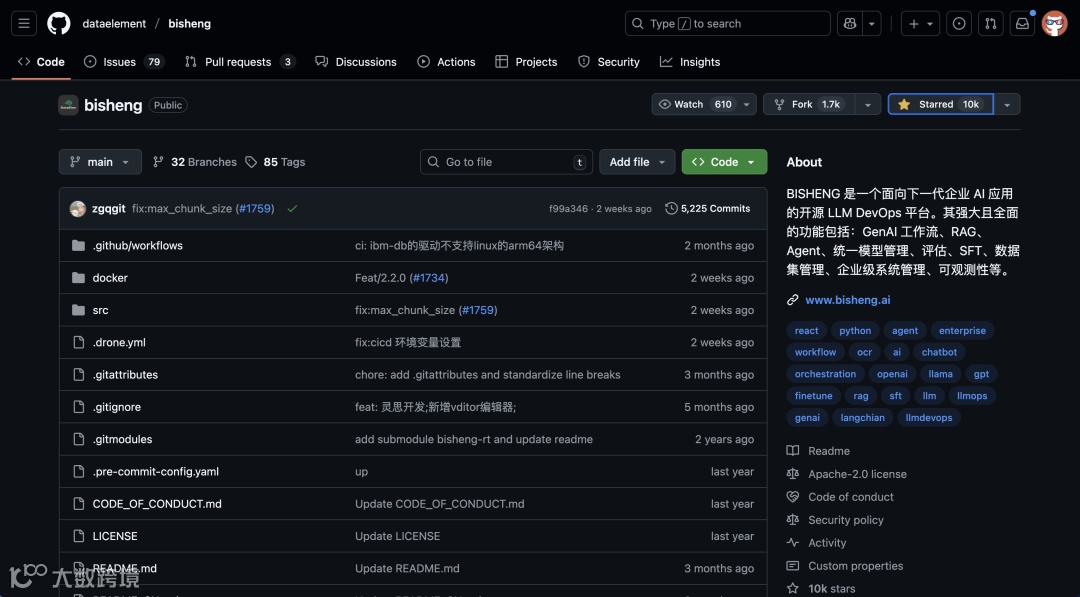Open the .pre-commit-config.yaml file
The width and height of the screenshot is (1080, 597).
(156, 472)
